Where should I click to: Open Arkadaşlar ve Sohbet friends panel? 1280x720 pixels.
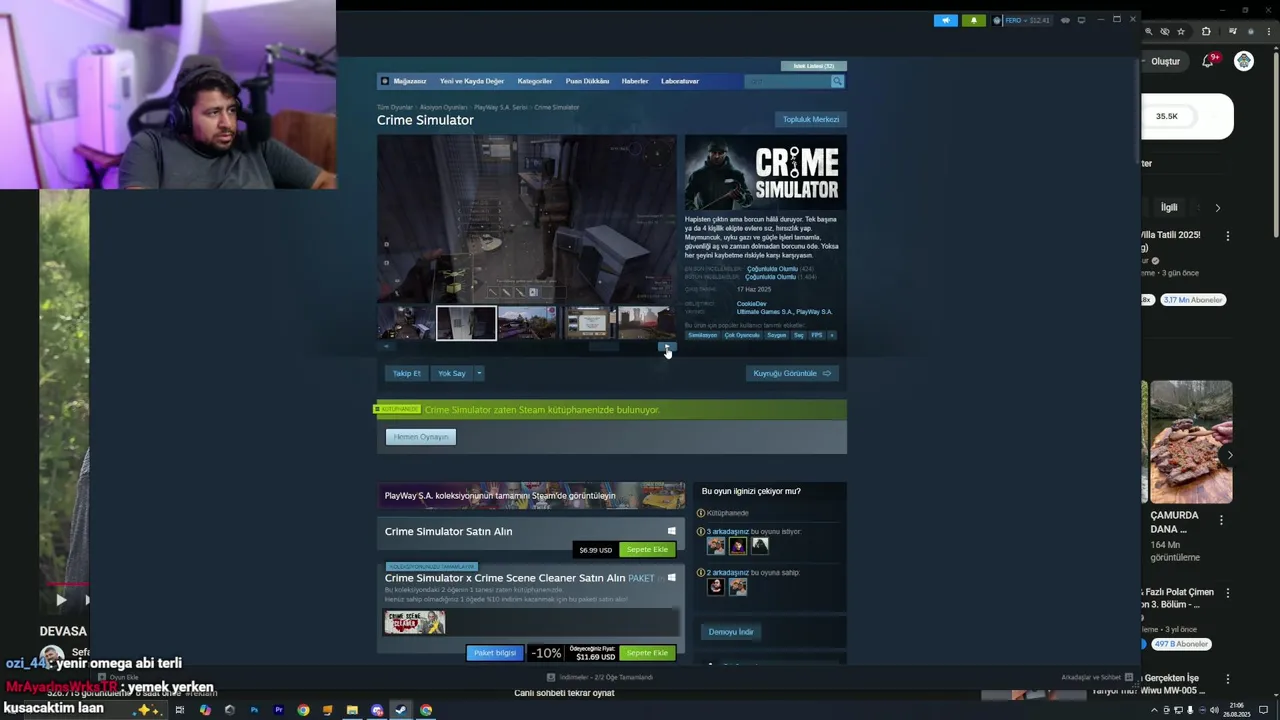click(x=1097, y=677)
